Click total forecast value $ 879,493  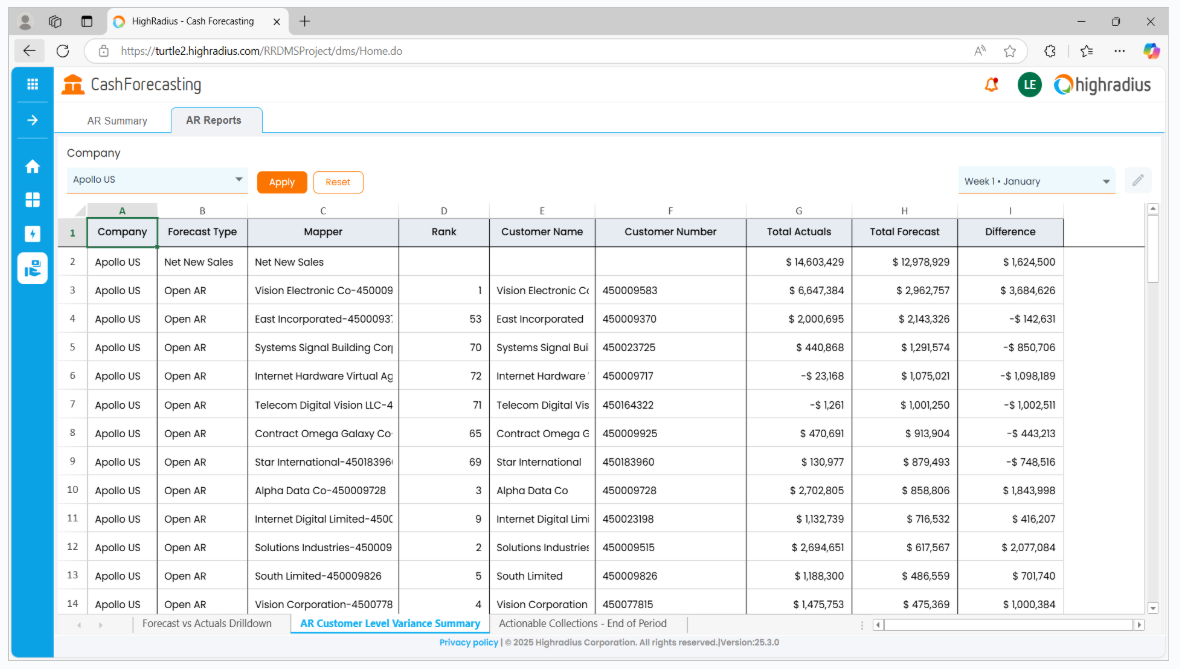905,462
